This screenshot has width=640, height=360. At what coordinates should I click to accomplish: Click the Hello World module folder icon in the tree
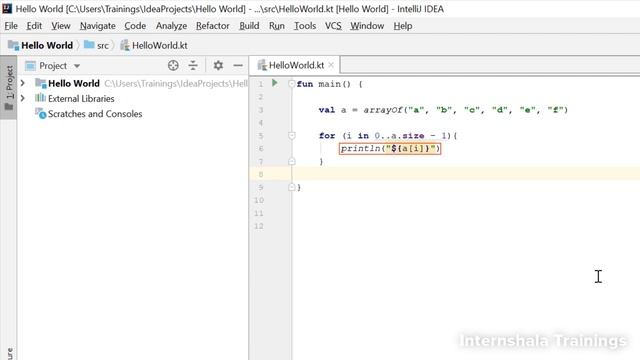click(40, 83)
